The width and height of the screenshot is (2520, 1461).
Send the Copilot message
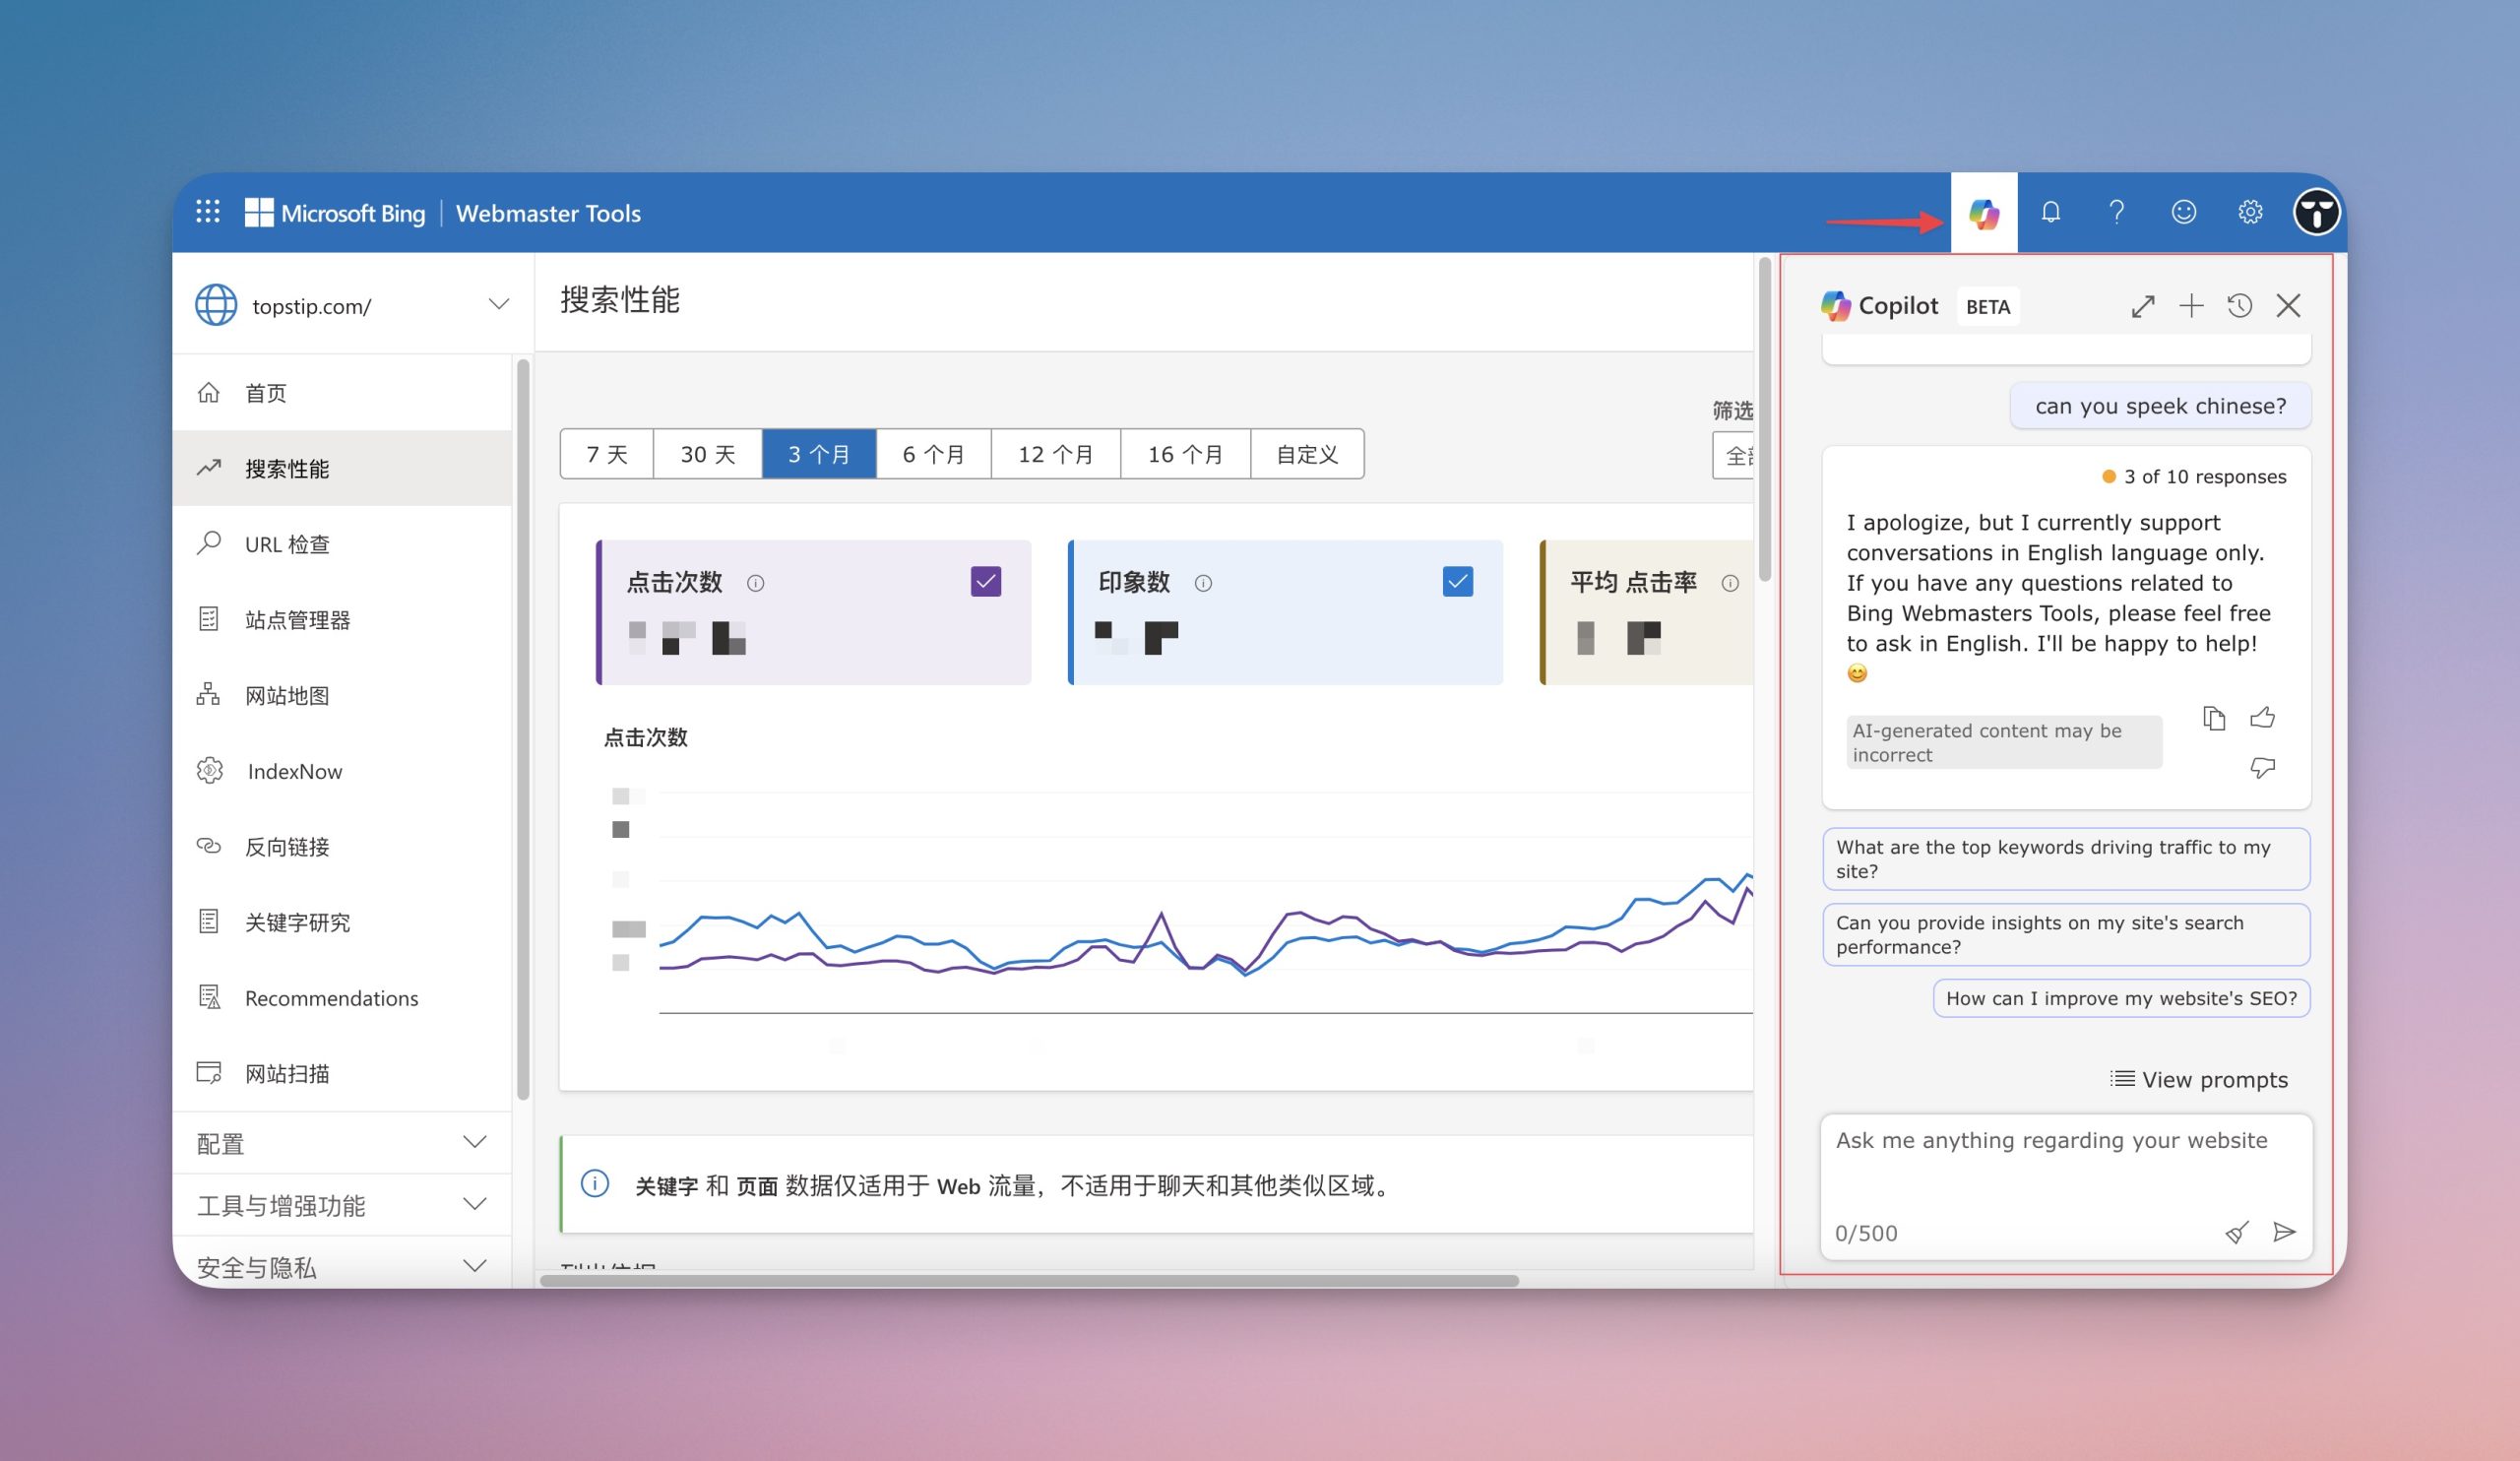coord(2284,1232)
